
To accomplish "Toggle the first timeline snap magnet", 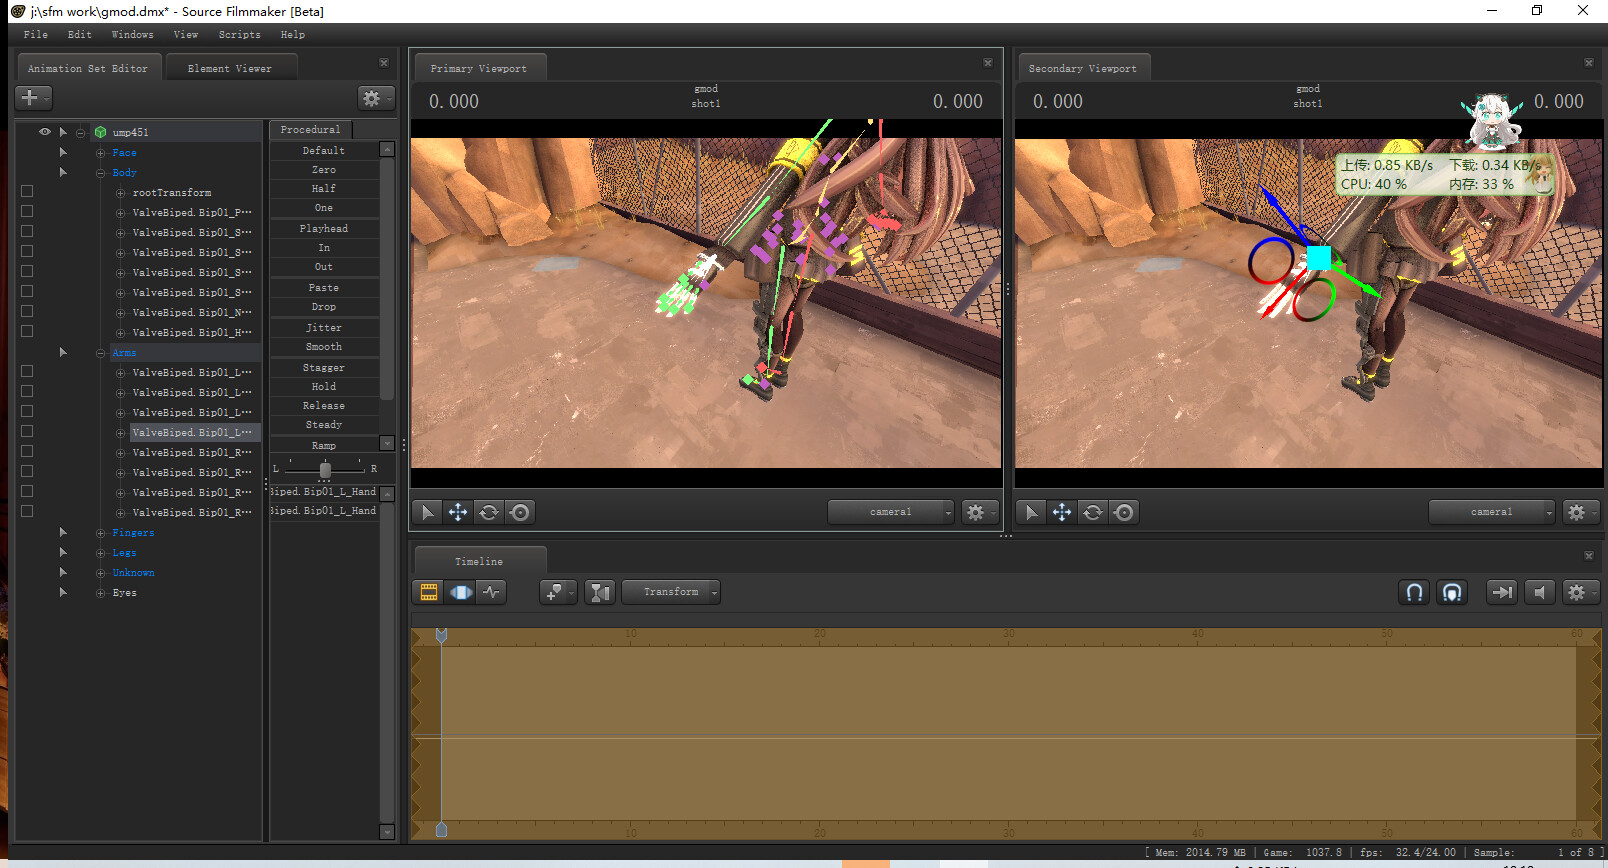I will [1414, 592].
